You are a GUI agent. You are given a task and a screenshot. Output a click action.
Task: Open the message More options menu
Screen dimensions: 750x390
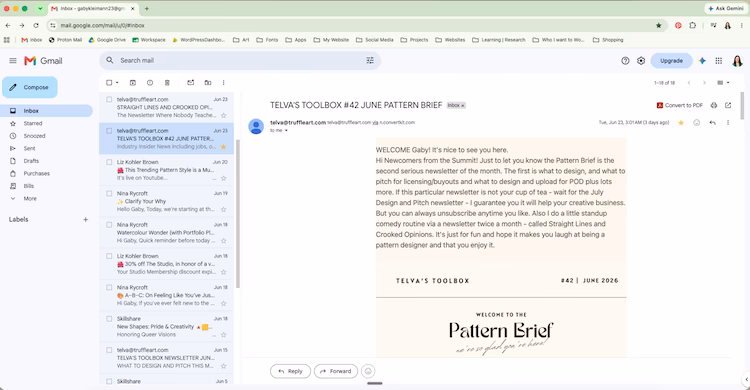tap(728, 123)
